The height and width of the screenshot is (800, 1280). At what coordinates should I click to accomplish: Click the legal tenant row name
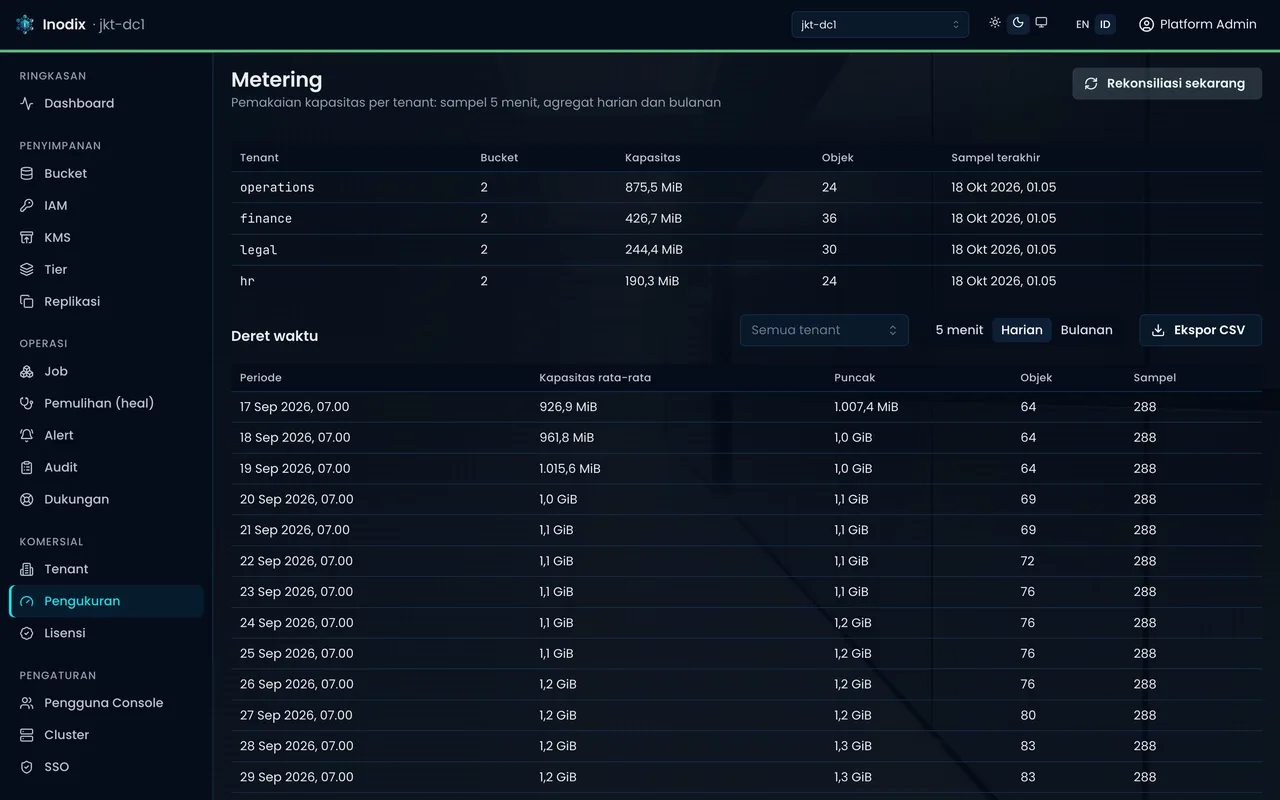point(259,250)
